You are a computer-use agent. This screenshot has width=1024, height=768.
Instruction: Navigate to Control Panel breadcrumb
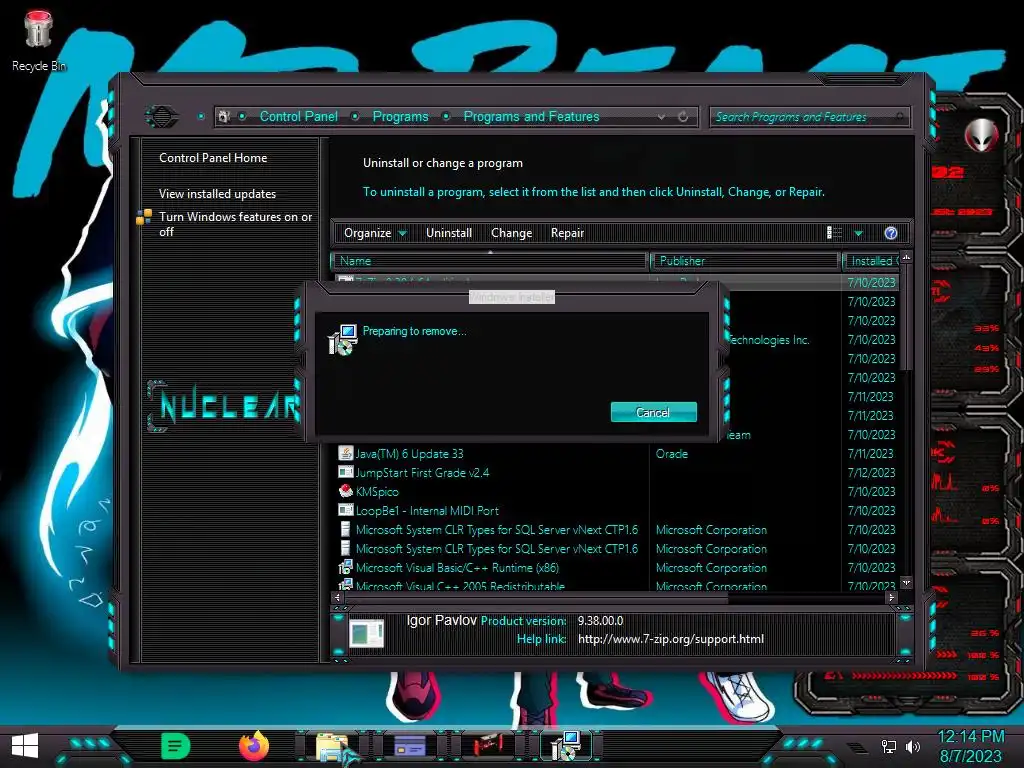coord(298,116)
